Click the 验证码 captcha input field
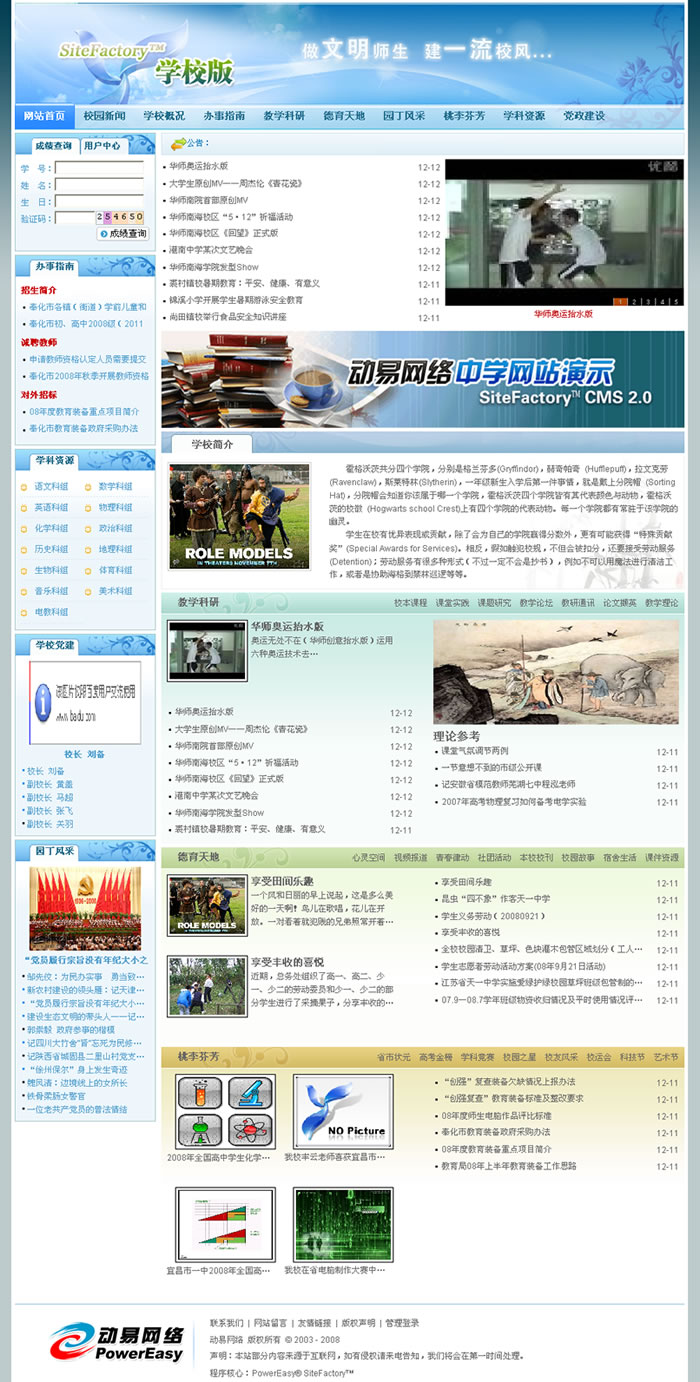Screen dimensions: 700x1382 click(74, 218)
